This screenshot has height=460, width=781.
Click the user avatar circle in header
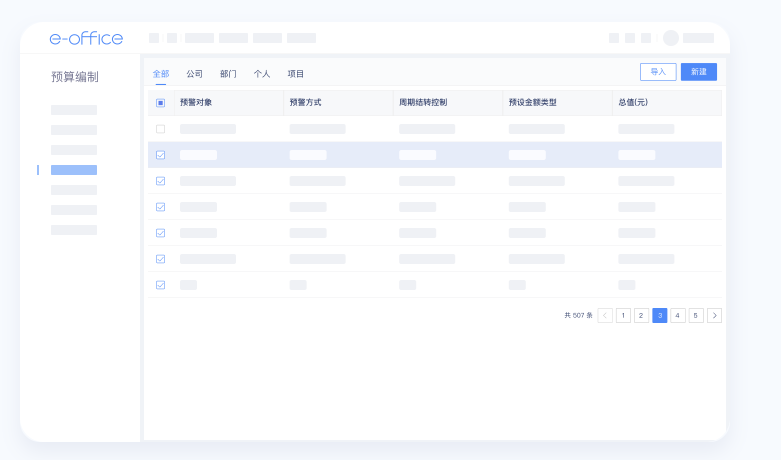coord(670,38)
